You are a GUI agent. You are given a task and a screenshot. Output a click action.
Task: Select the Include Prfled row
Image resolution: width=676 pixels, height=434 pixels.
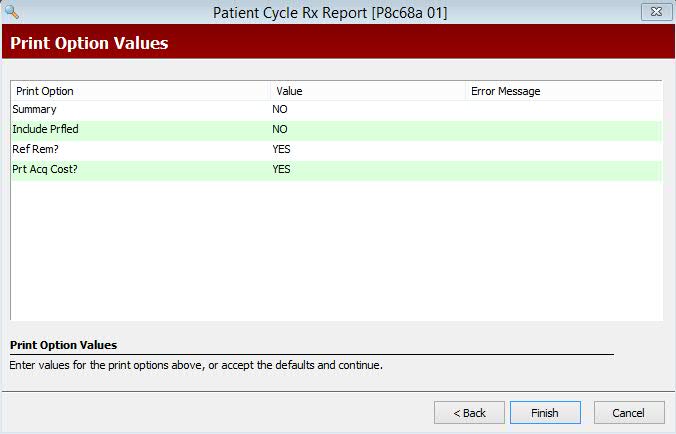(x=336, y=129)
